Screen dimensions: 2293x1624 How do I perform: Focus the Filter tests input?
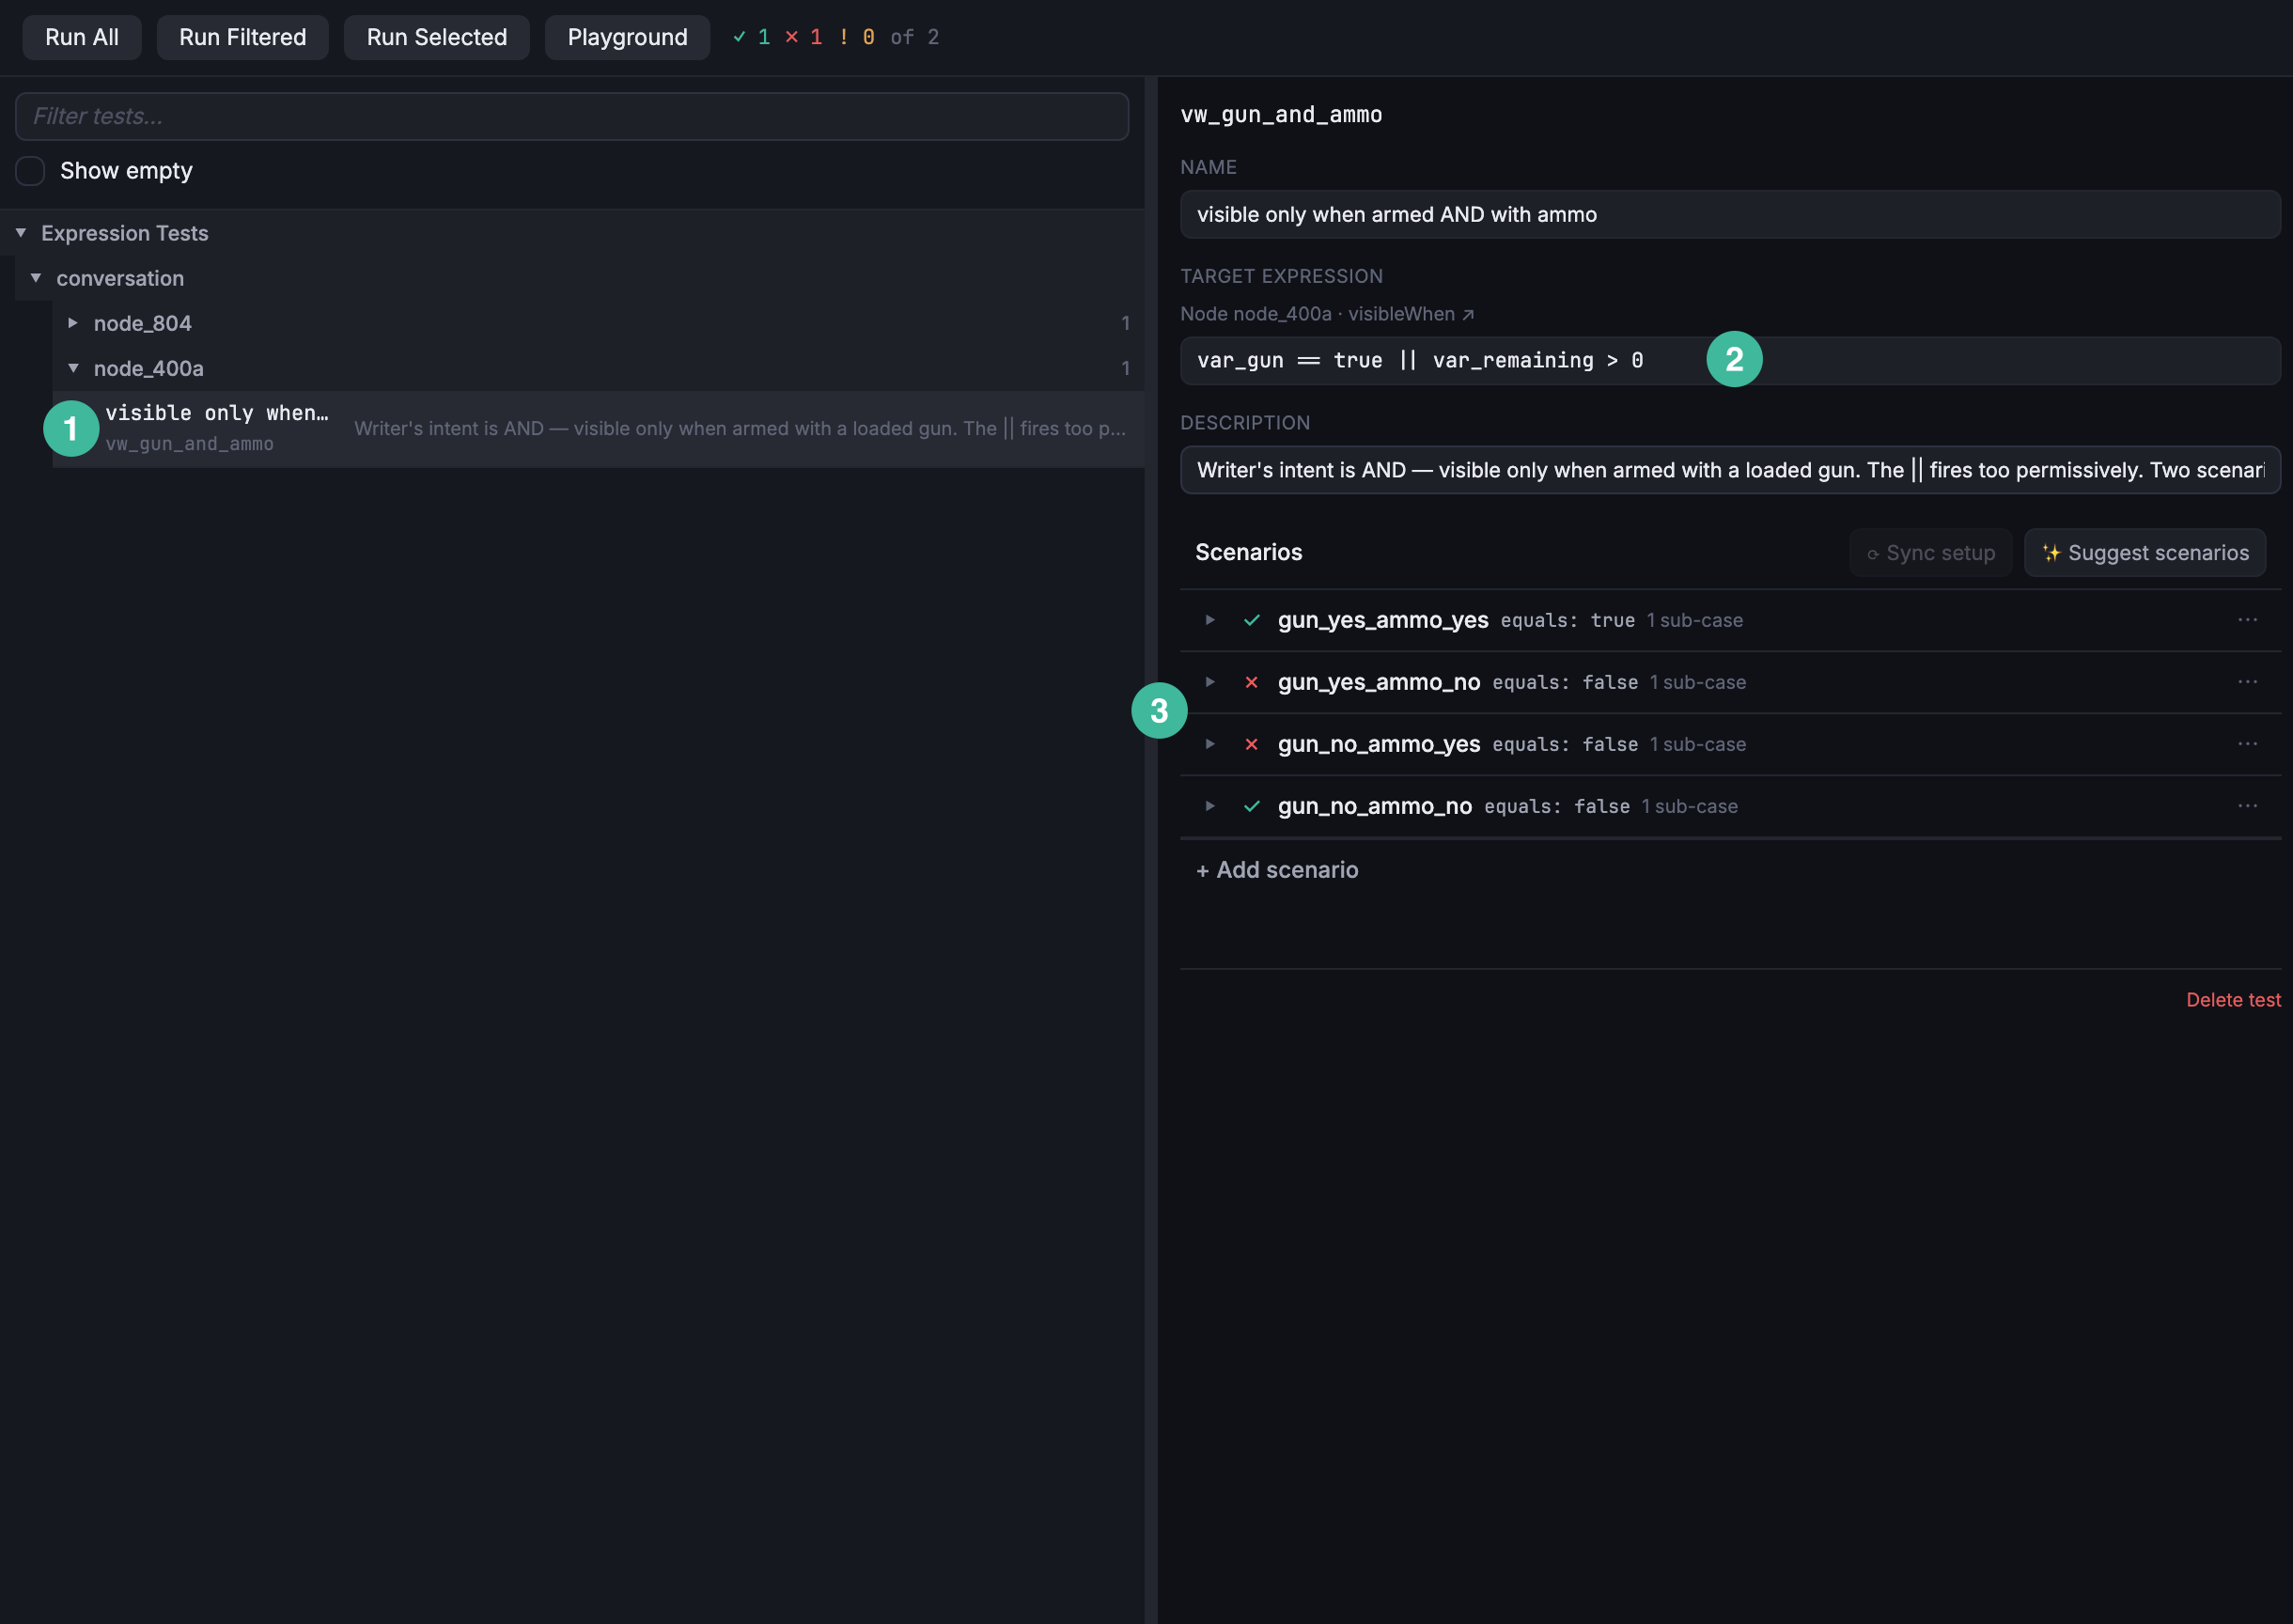point(572,116)
